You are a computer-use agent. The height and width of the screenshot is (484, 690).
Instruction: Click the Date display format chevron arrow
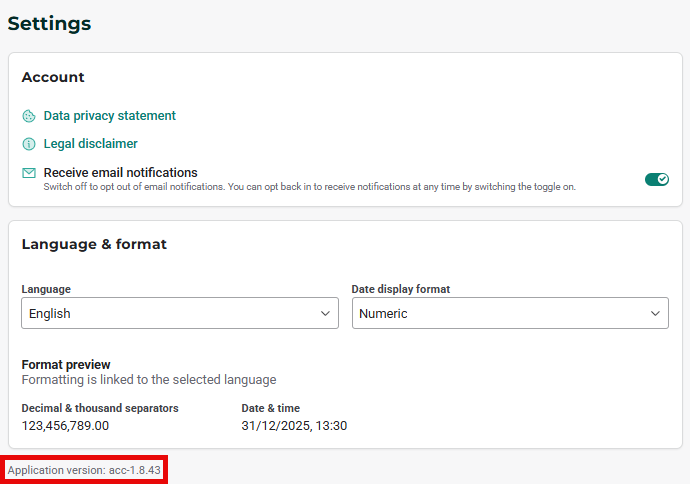pyautogui.click(x=655, y=313)
